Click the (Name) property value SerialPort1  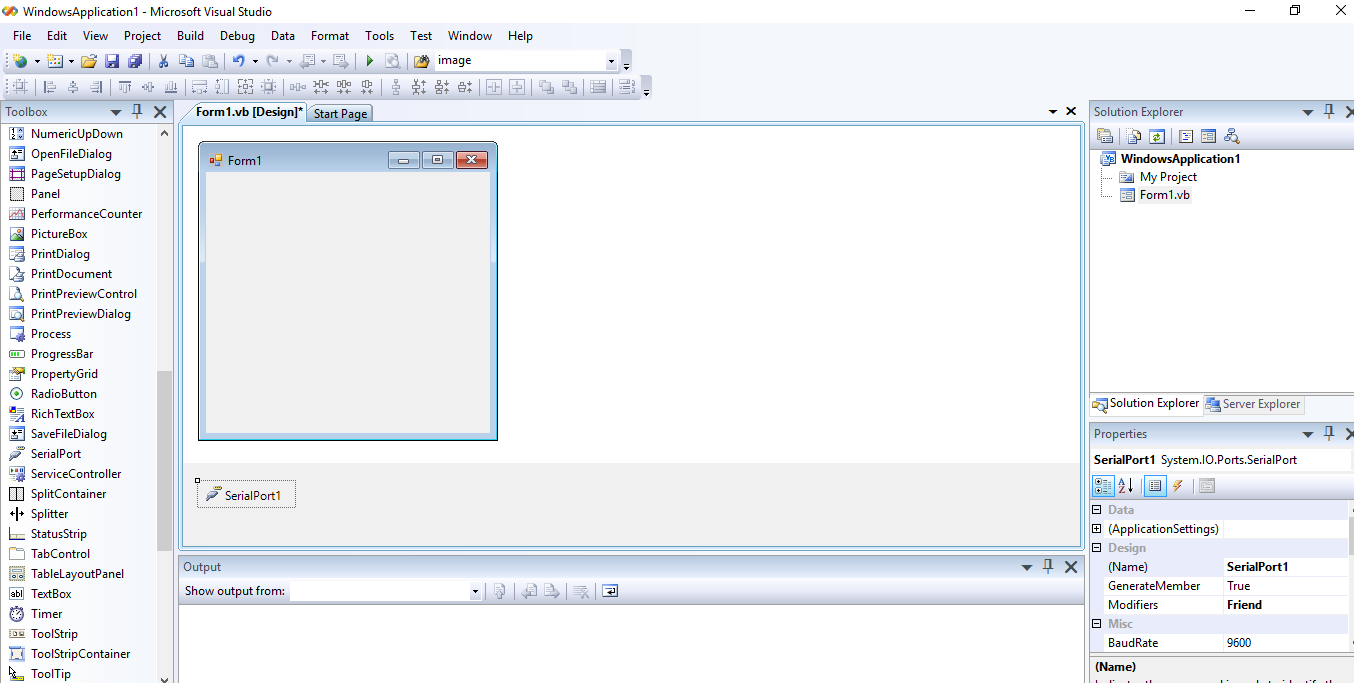(1286, 567)
